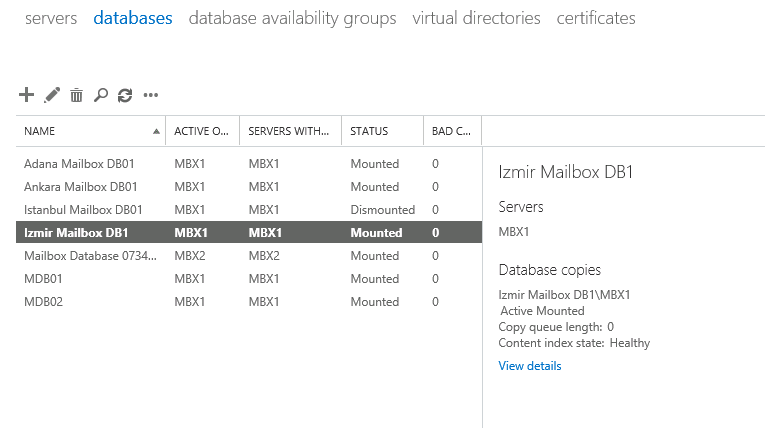This screenshot has width=765, height=428.
Task: Sort by BAD C... column header
Action: (452, 131)
